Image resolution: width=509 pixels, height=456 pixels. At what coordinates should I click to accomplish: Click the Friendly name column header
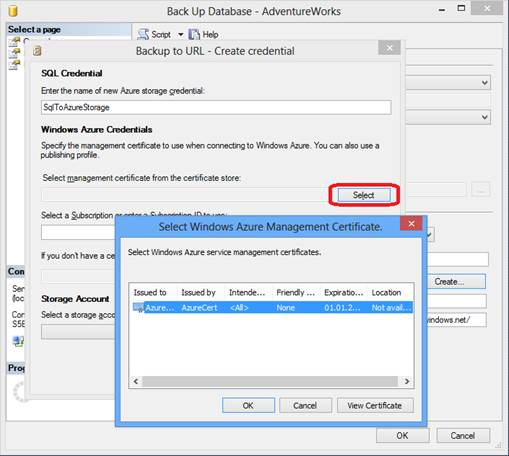coord(295,292)
